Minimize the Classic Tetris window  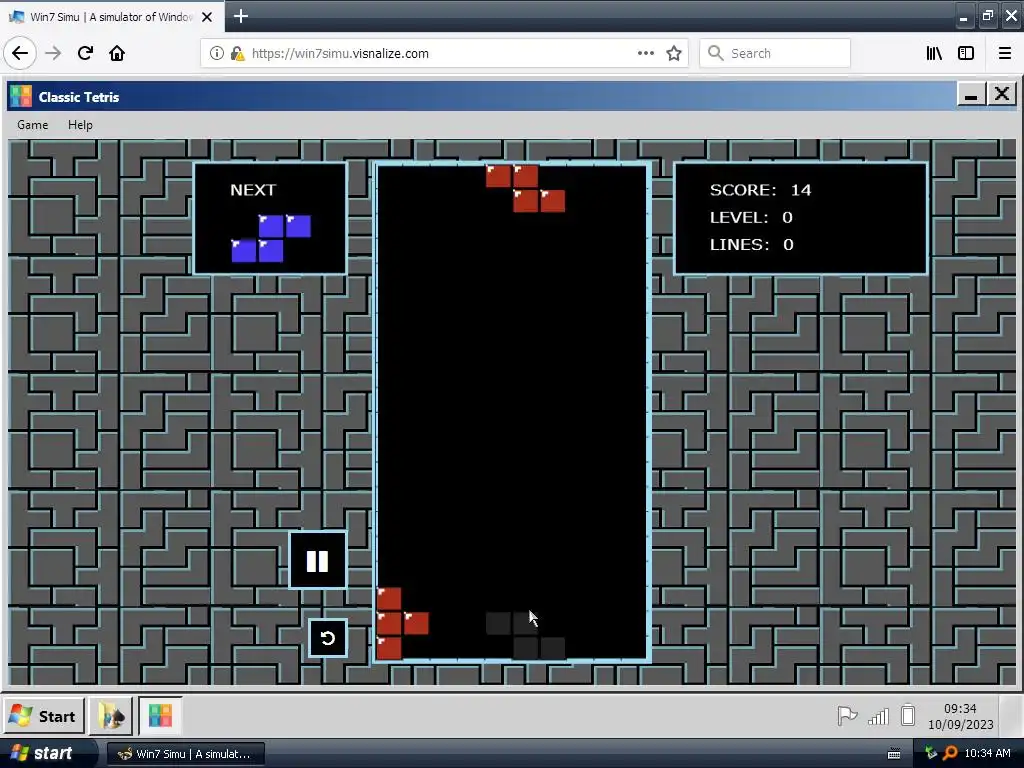pos(971,94)
